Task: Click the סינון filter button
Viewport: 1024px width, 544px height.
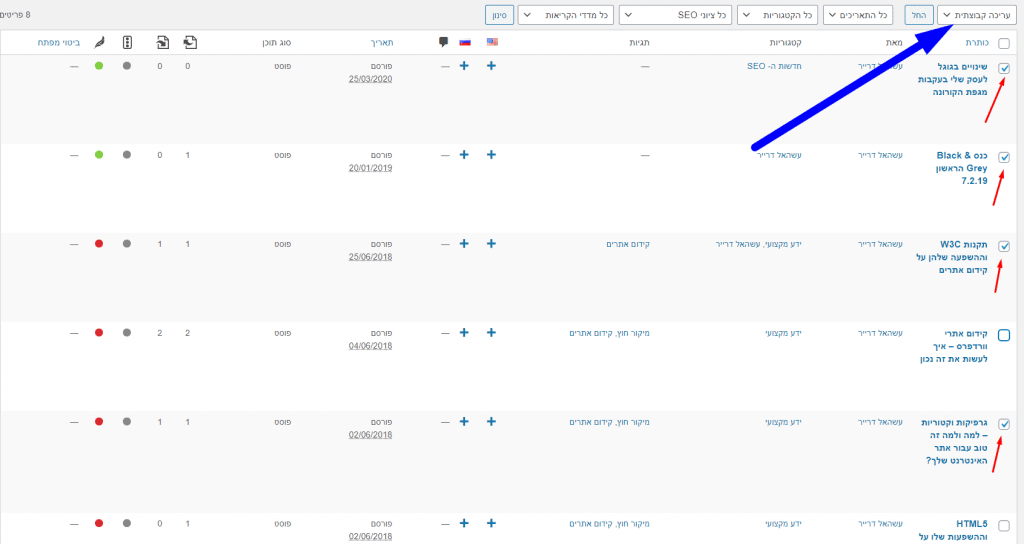Action: 500,15
